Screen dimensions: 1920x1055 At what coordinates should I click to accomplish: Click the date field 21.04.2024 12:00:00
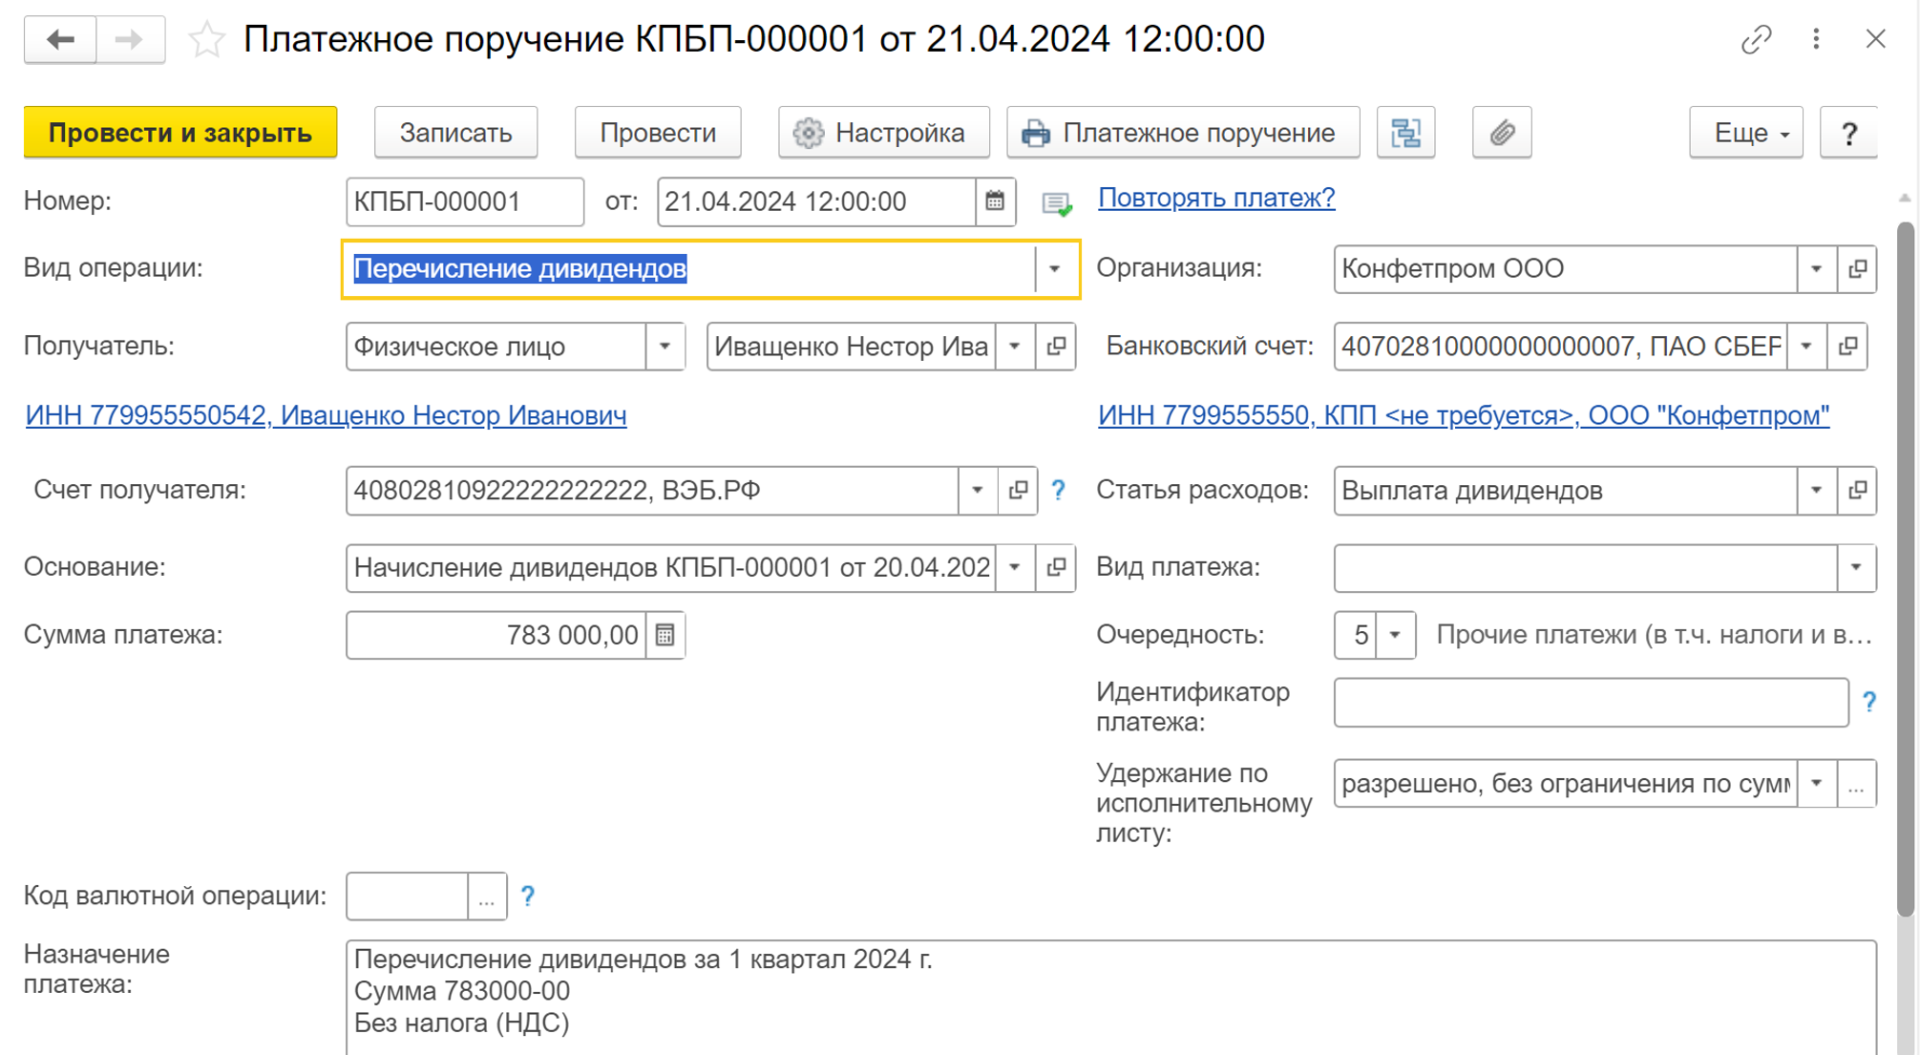(816, 202)
